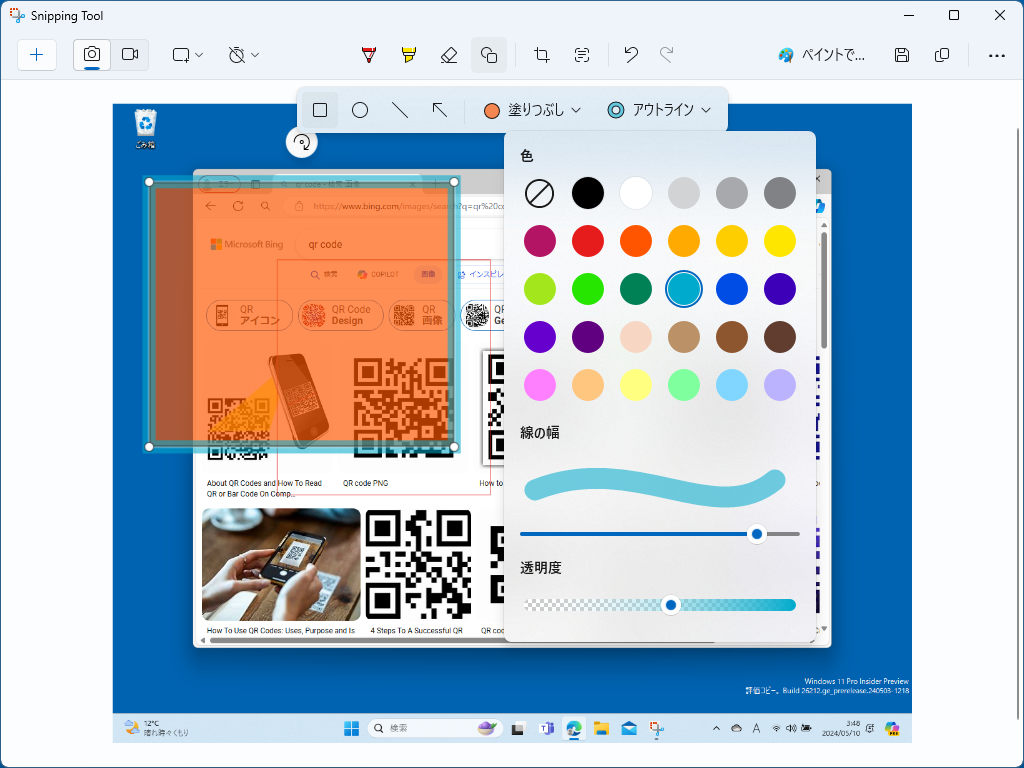Pick the lavender pastel swatch
Viewport: 1024px width, 768px height.
click(780, 385)
